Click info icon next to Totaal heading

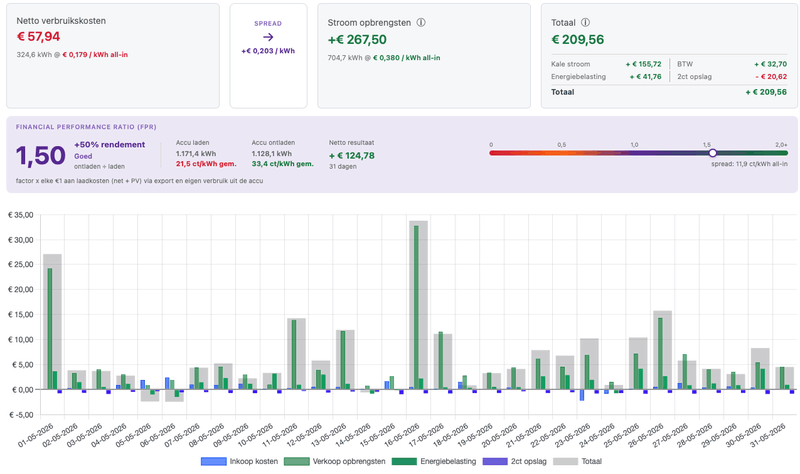[x=585, y=22]
